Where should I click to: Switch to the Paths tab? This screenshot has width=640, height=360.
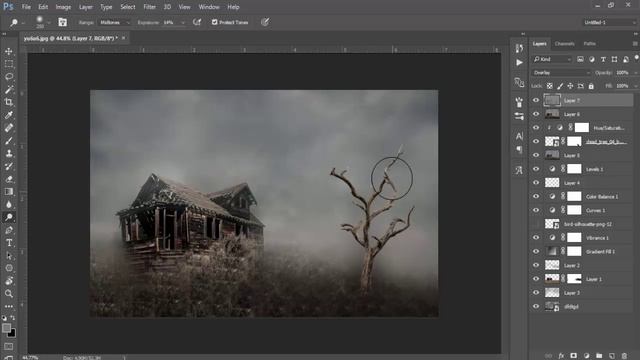(x=589, y=44)
